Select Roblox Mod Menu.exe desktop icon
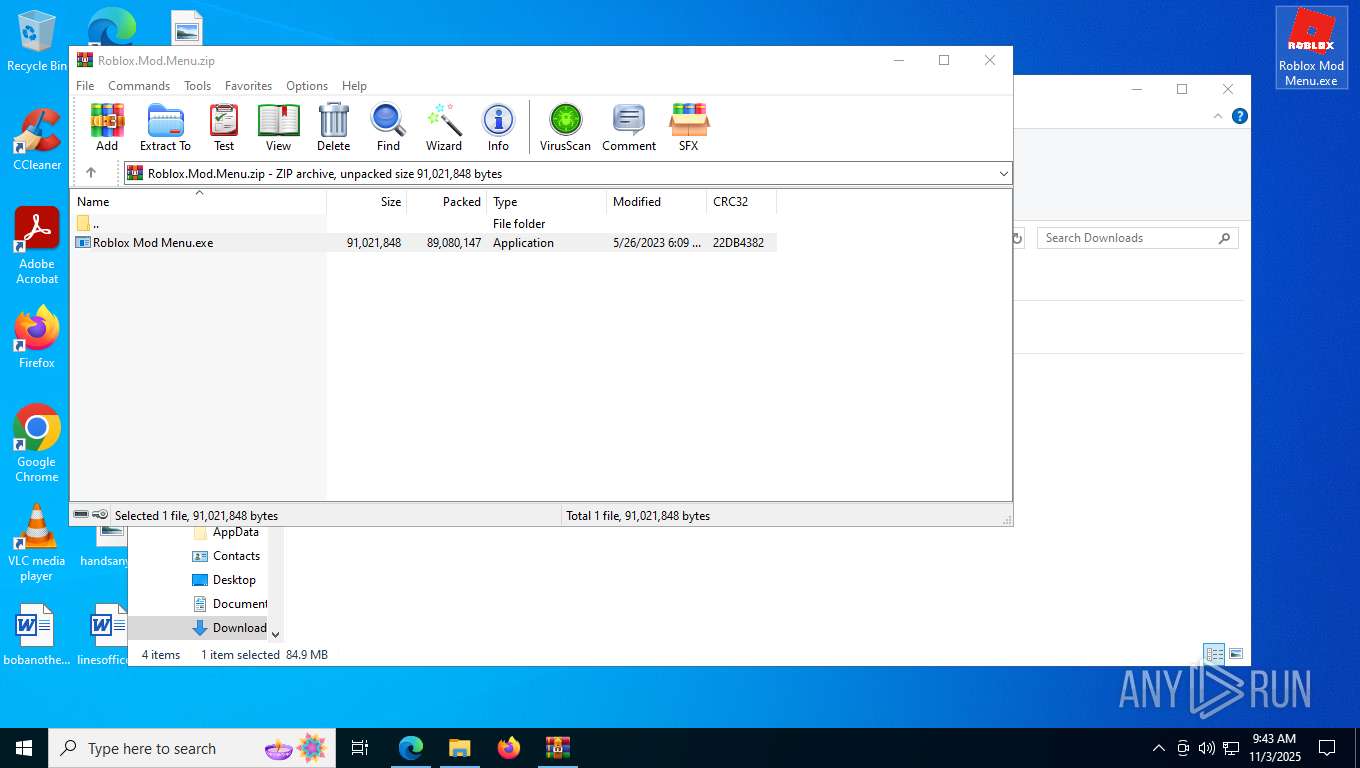The height and width of the screenshot is (768, 1360). point(1311,48)
